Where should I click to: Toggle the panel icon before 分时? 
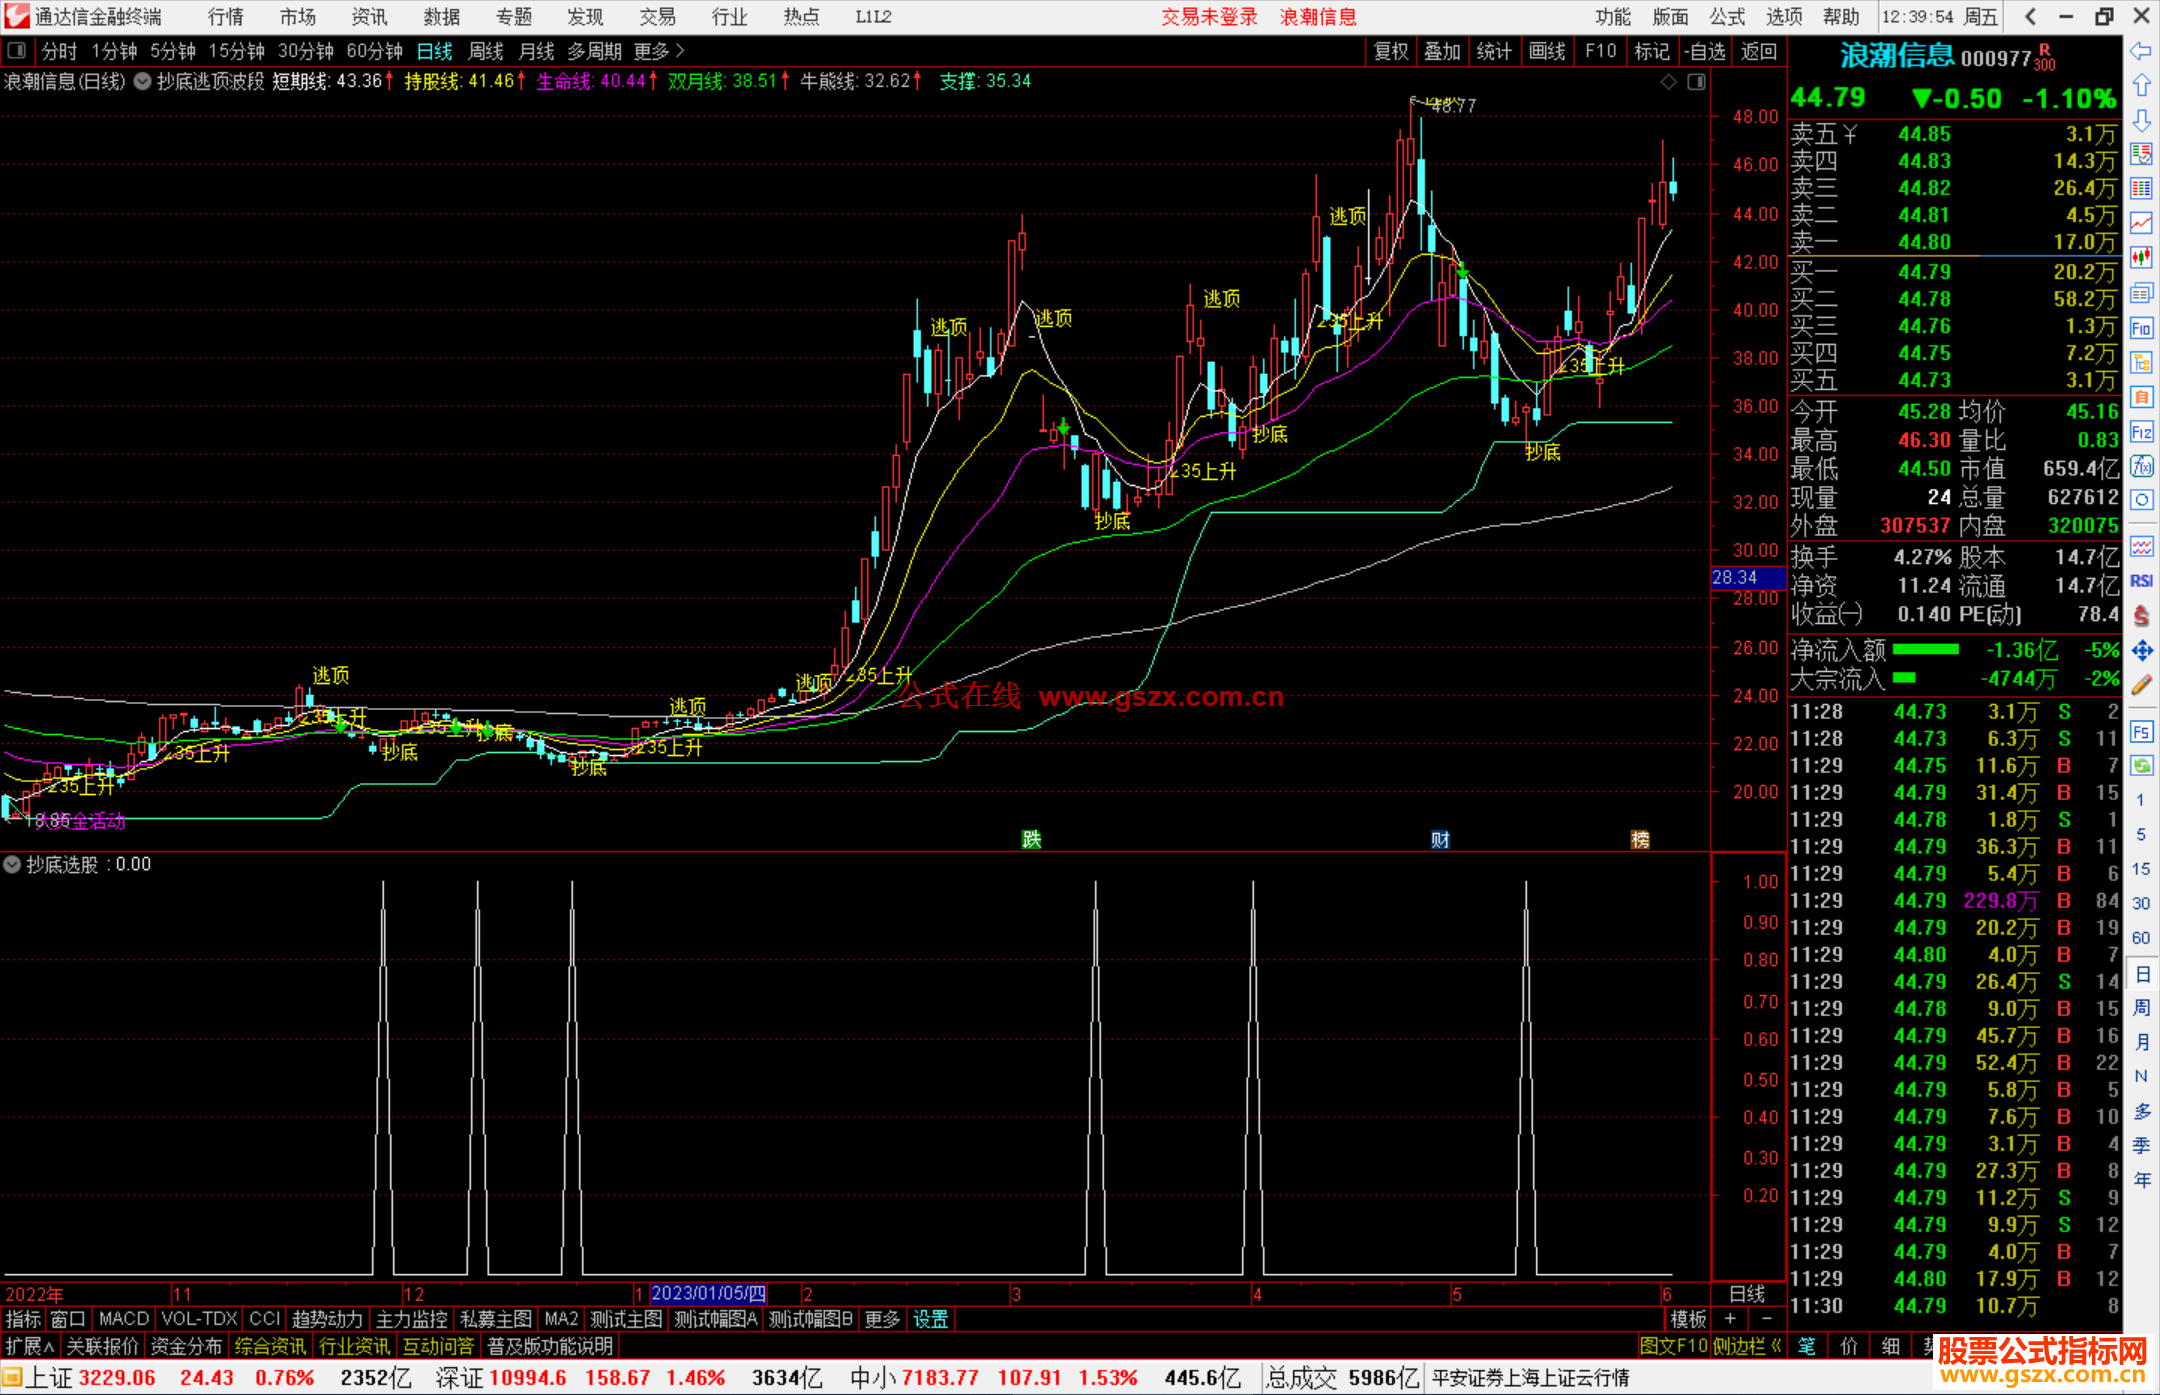tap(17, 51)
